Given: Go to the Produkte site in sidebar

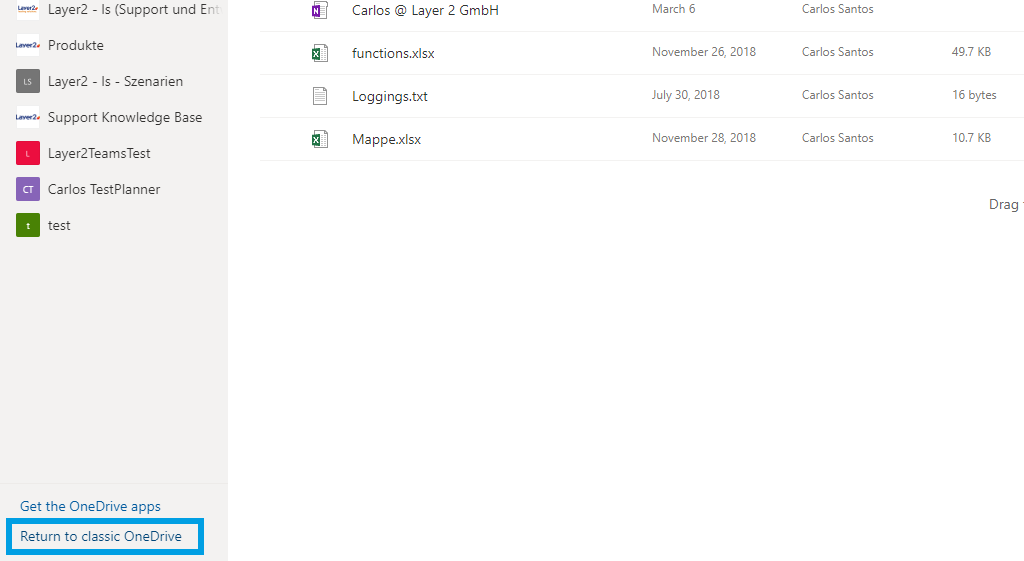Looking at the screenshot, I should click(x=76, y=45).
